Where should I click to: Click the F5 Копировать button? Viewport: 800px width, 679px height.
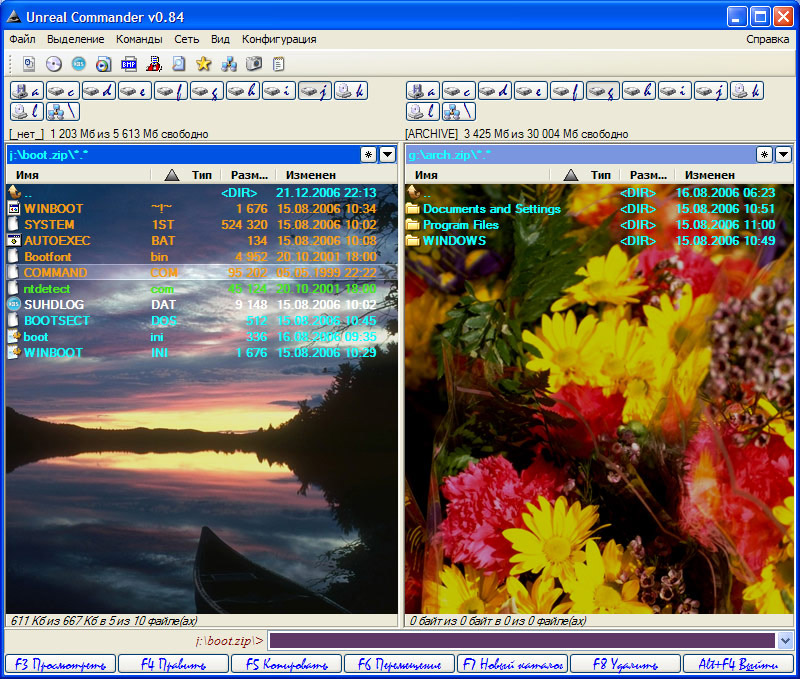287,664
